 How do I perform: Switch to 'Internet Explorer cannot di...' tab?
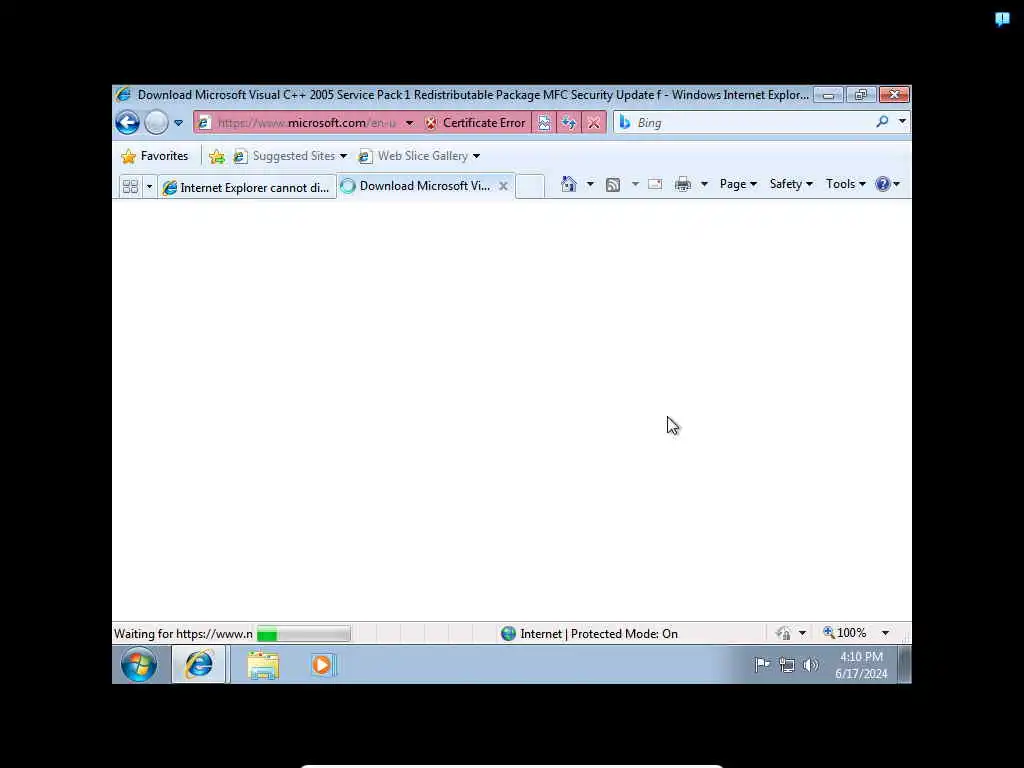(x=247, y=187)
